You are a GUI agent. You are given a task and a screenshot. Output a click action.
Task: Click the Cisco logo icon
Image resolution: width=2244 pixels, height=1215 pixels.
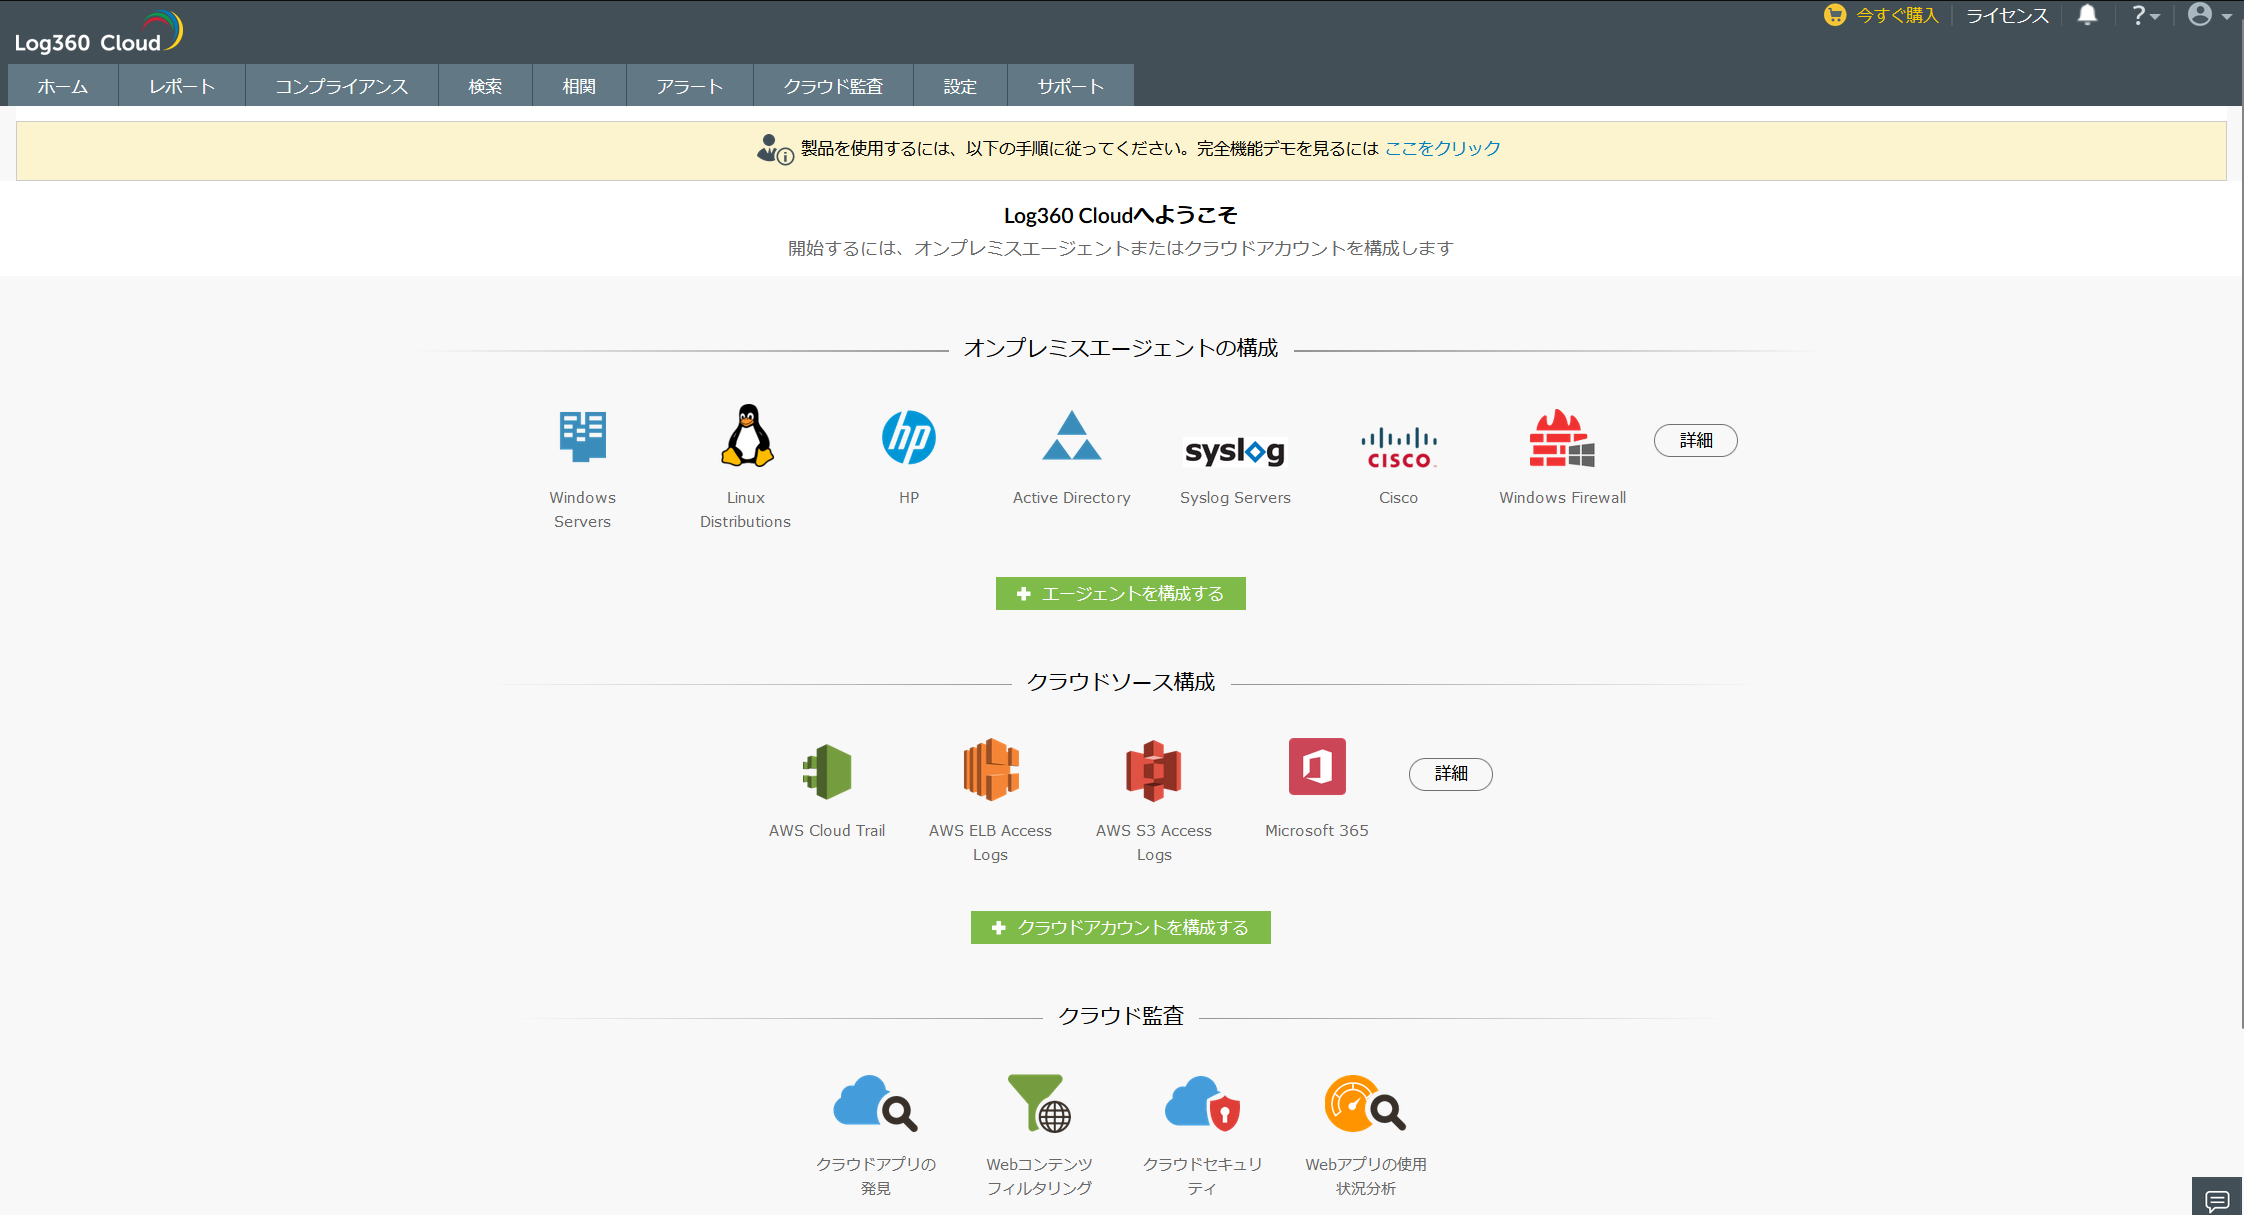[x=1398, y=447]
